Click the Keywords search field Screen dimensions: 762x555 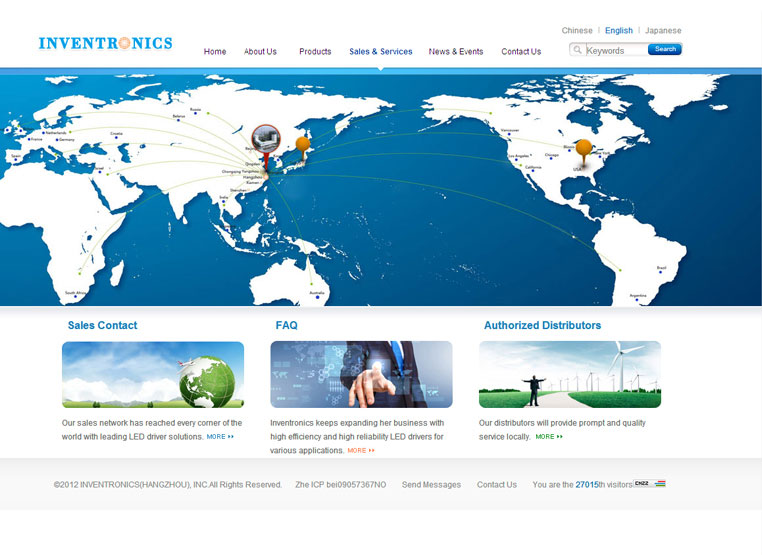coord(613,50)
